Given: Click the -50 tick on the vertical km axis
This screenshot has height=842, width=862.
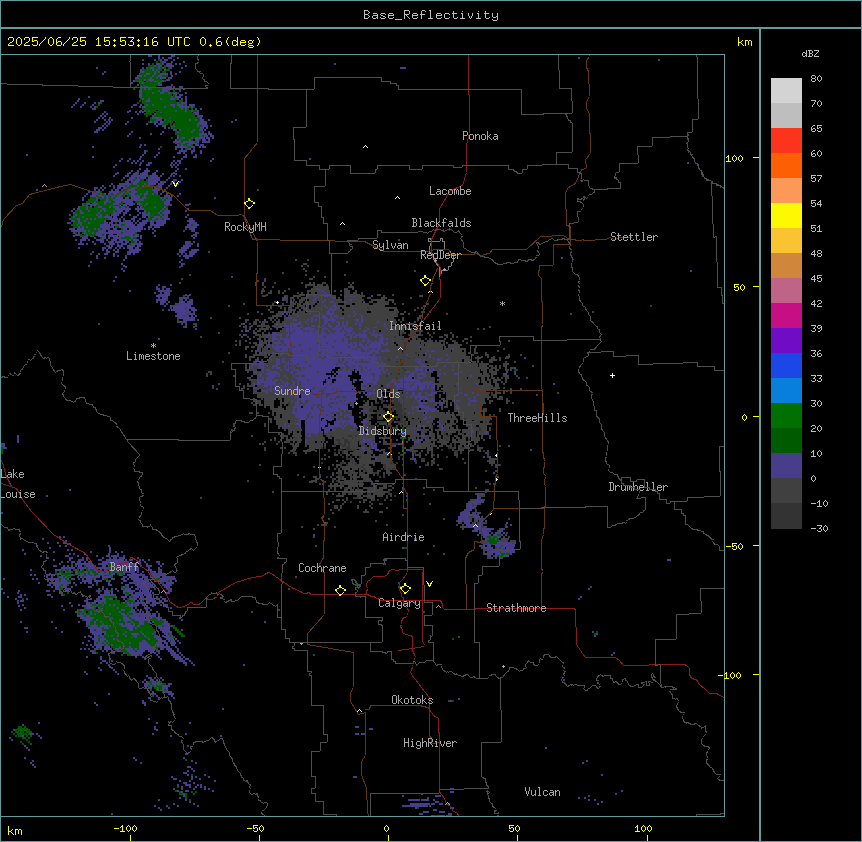Looking at the screenshot, I should (734, 546).
